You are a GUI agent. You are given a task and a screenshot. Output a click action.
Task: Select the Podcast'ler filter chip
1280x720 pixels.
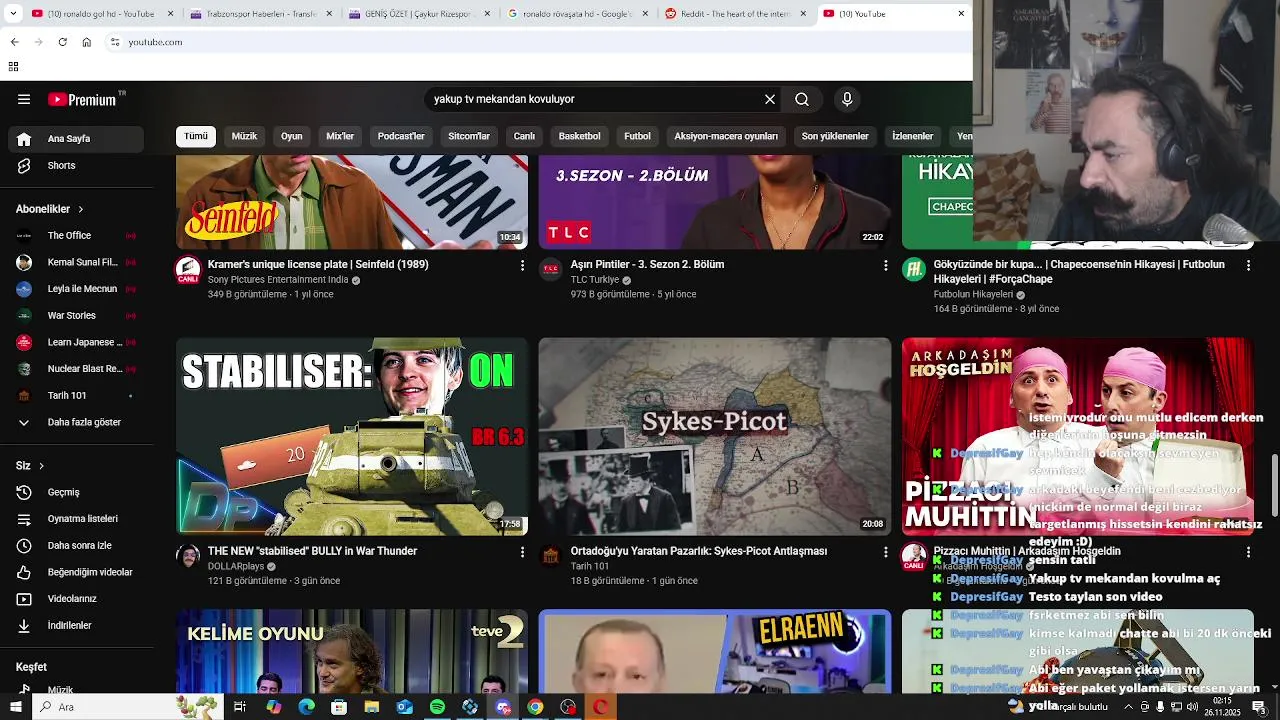[401, 136]
